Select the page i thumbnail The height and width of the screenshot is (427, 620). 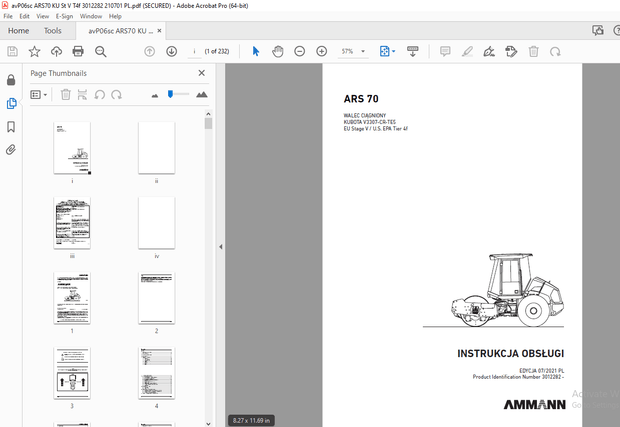point(72,148)
